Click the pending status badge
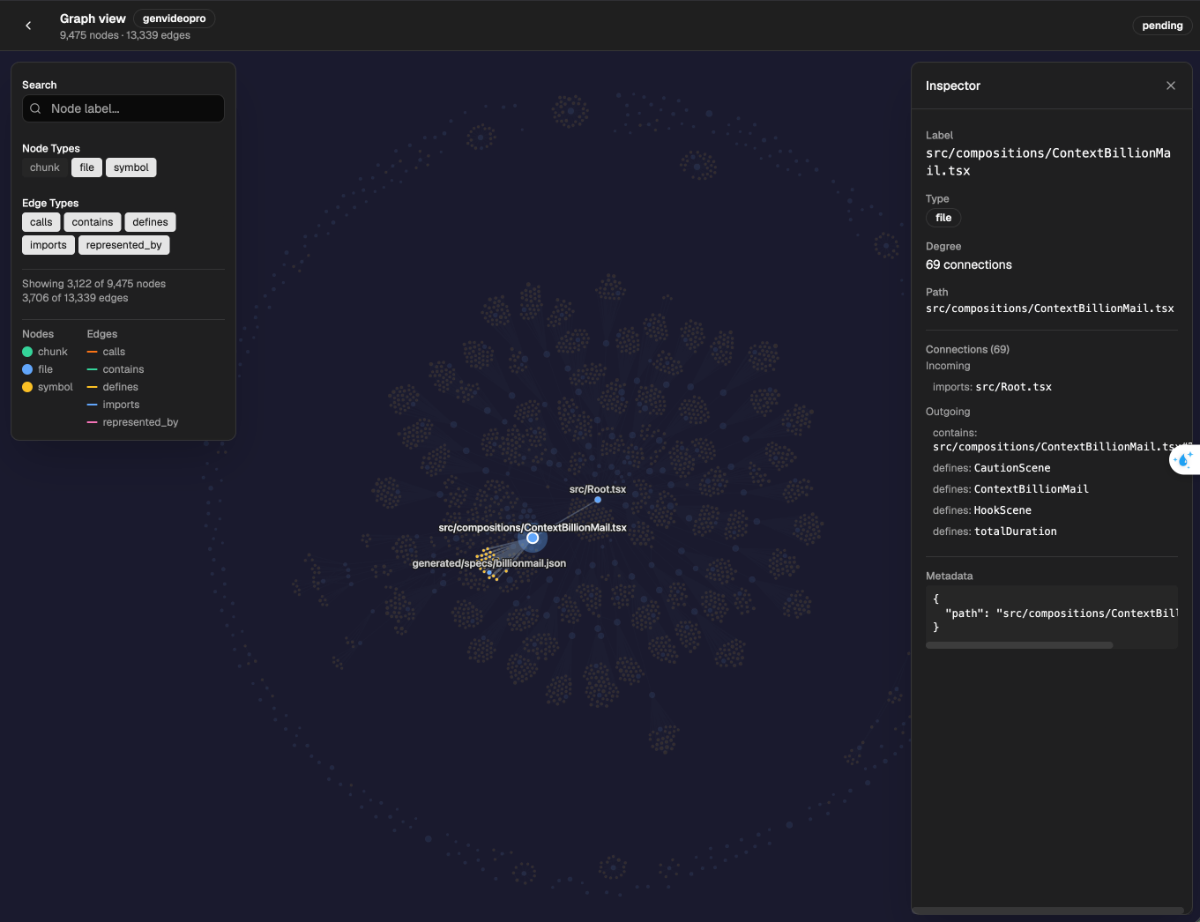 (1162, 26)
